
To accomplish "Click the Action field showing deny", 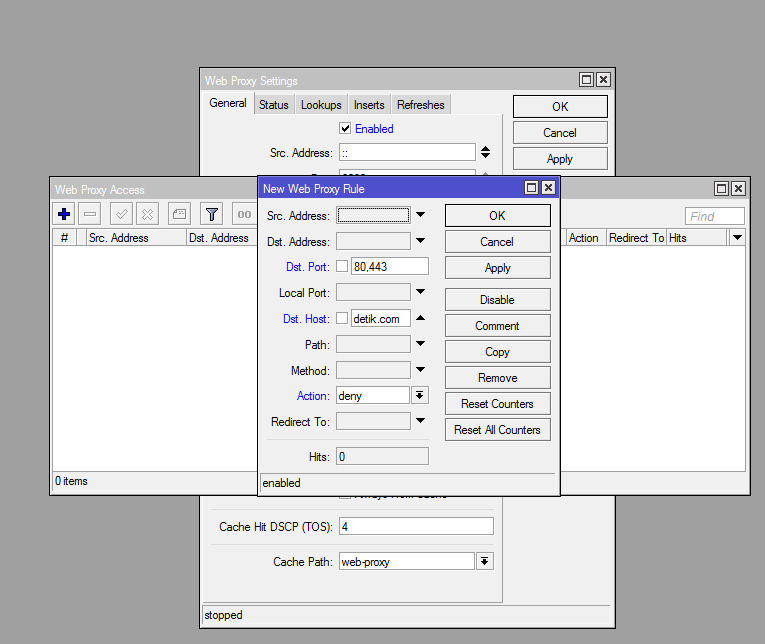I will pos(373,395).
